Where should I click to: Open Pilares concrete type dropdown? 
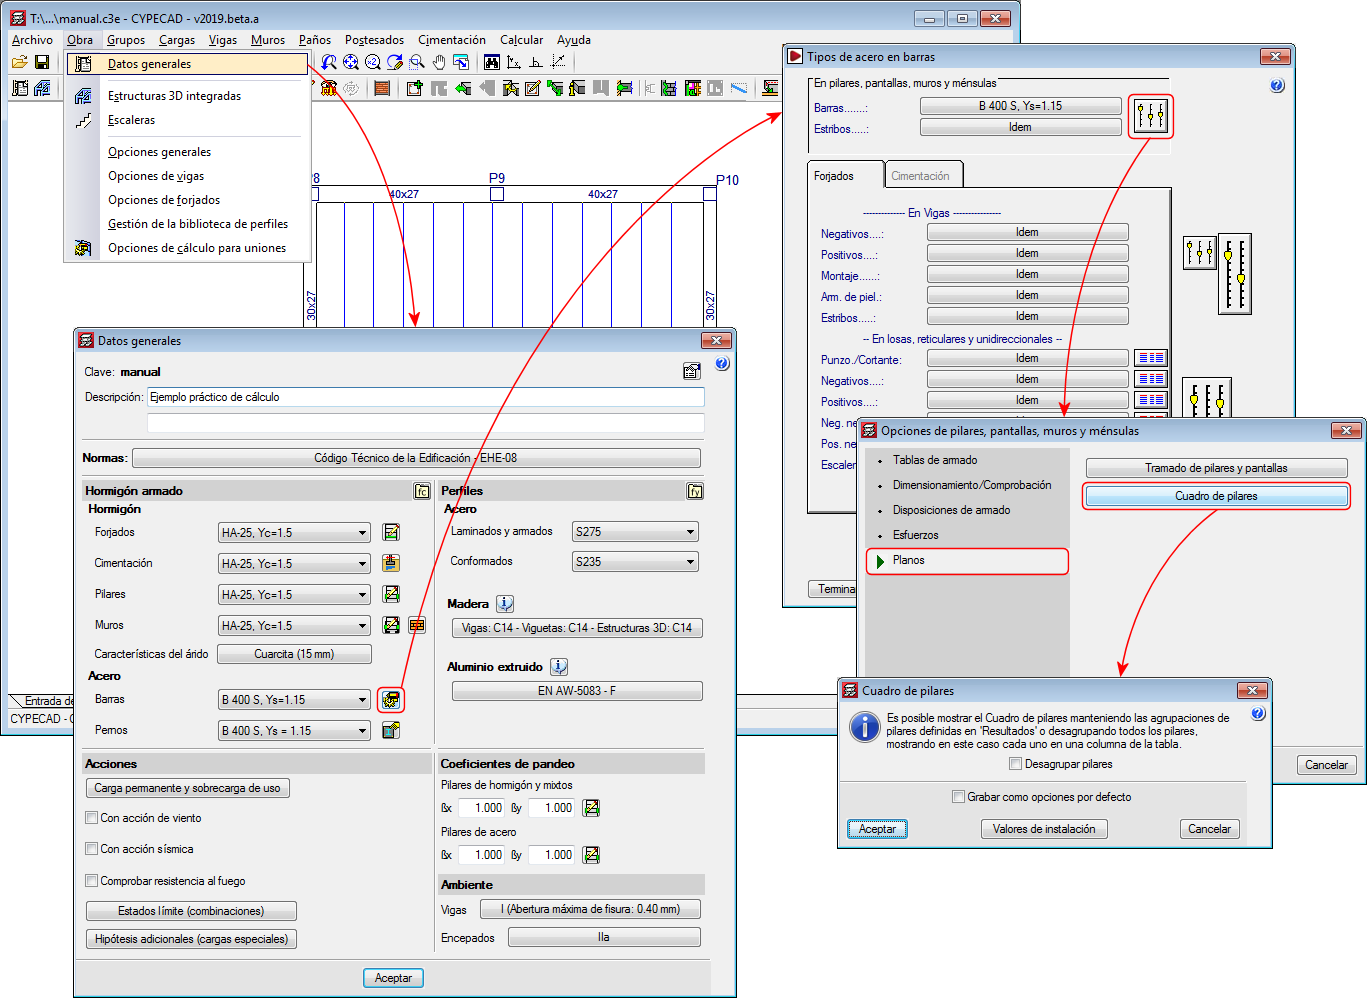pyautogui.click(x=294, y=595)
